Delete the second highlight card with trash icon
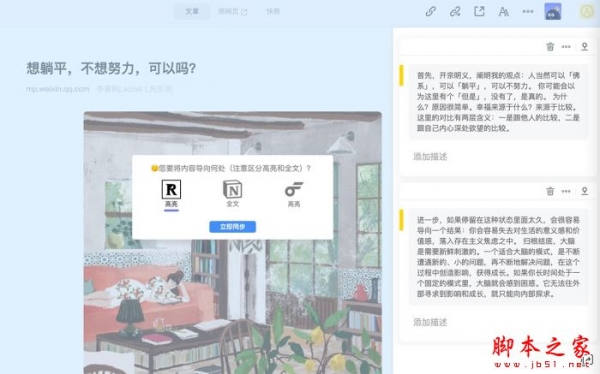Screen dimensions: 600x374 (550, 191)
